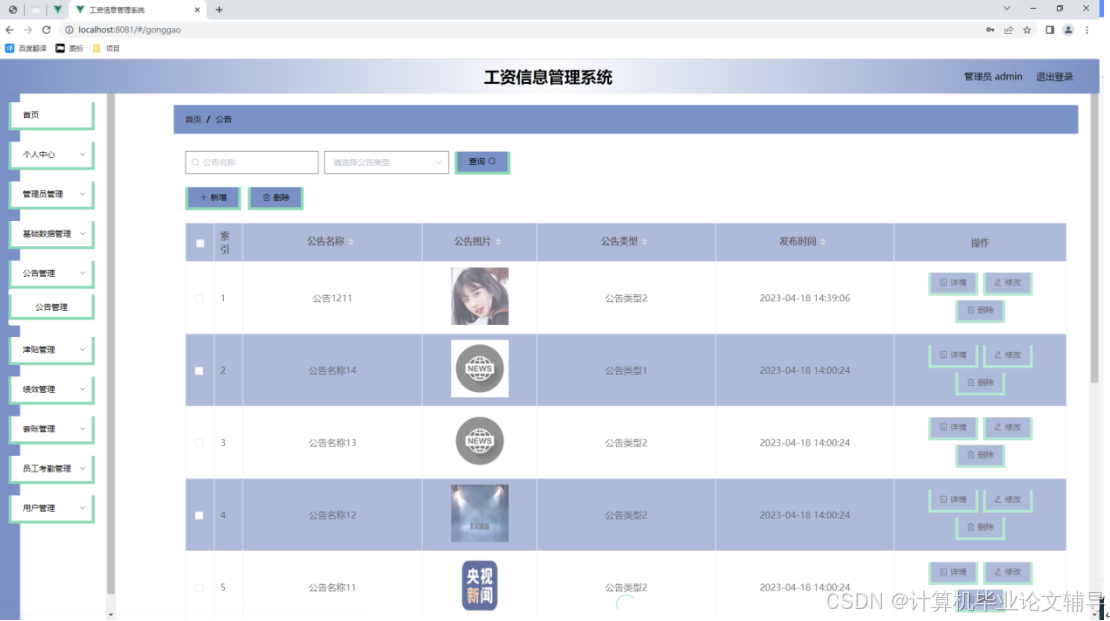Check the select-all checkbox in the table header
Screen dimensions: 1110x621
tap(199, 242)
